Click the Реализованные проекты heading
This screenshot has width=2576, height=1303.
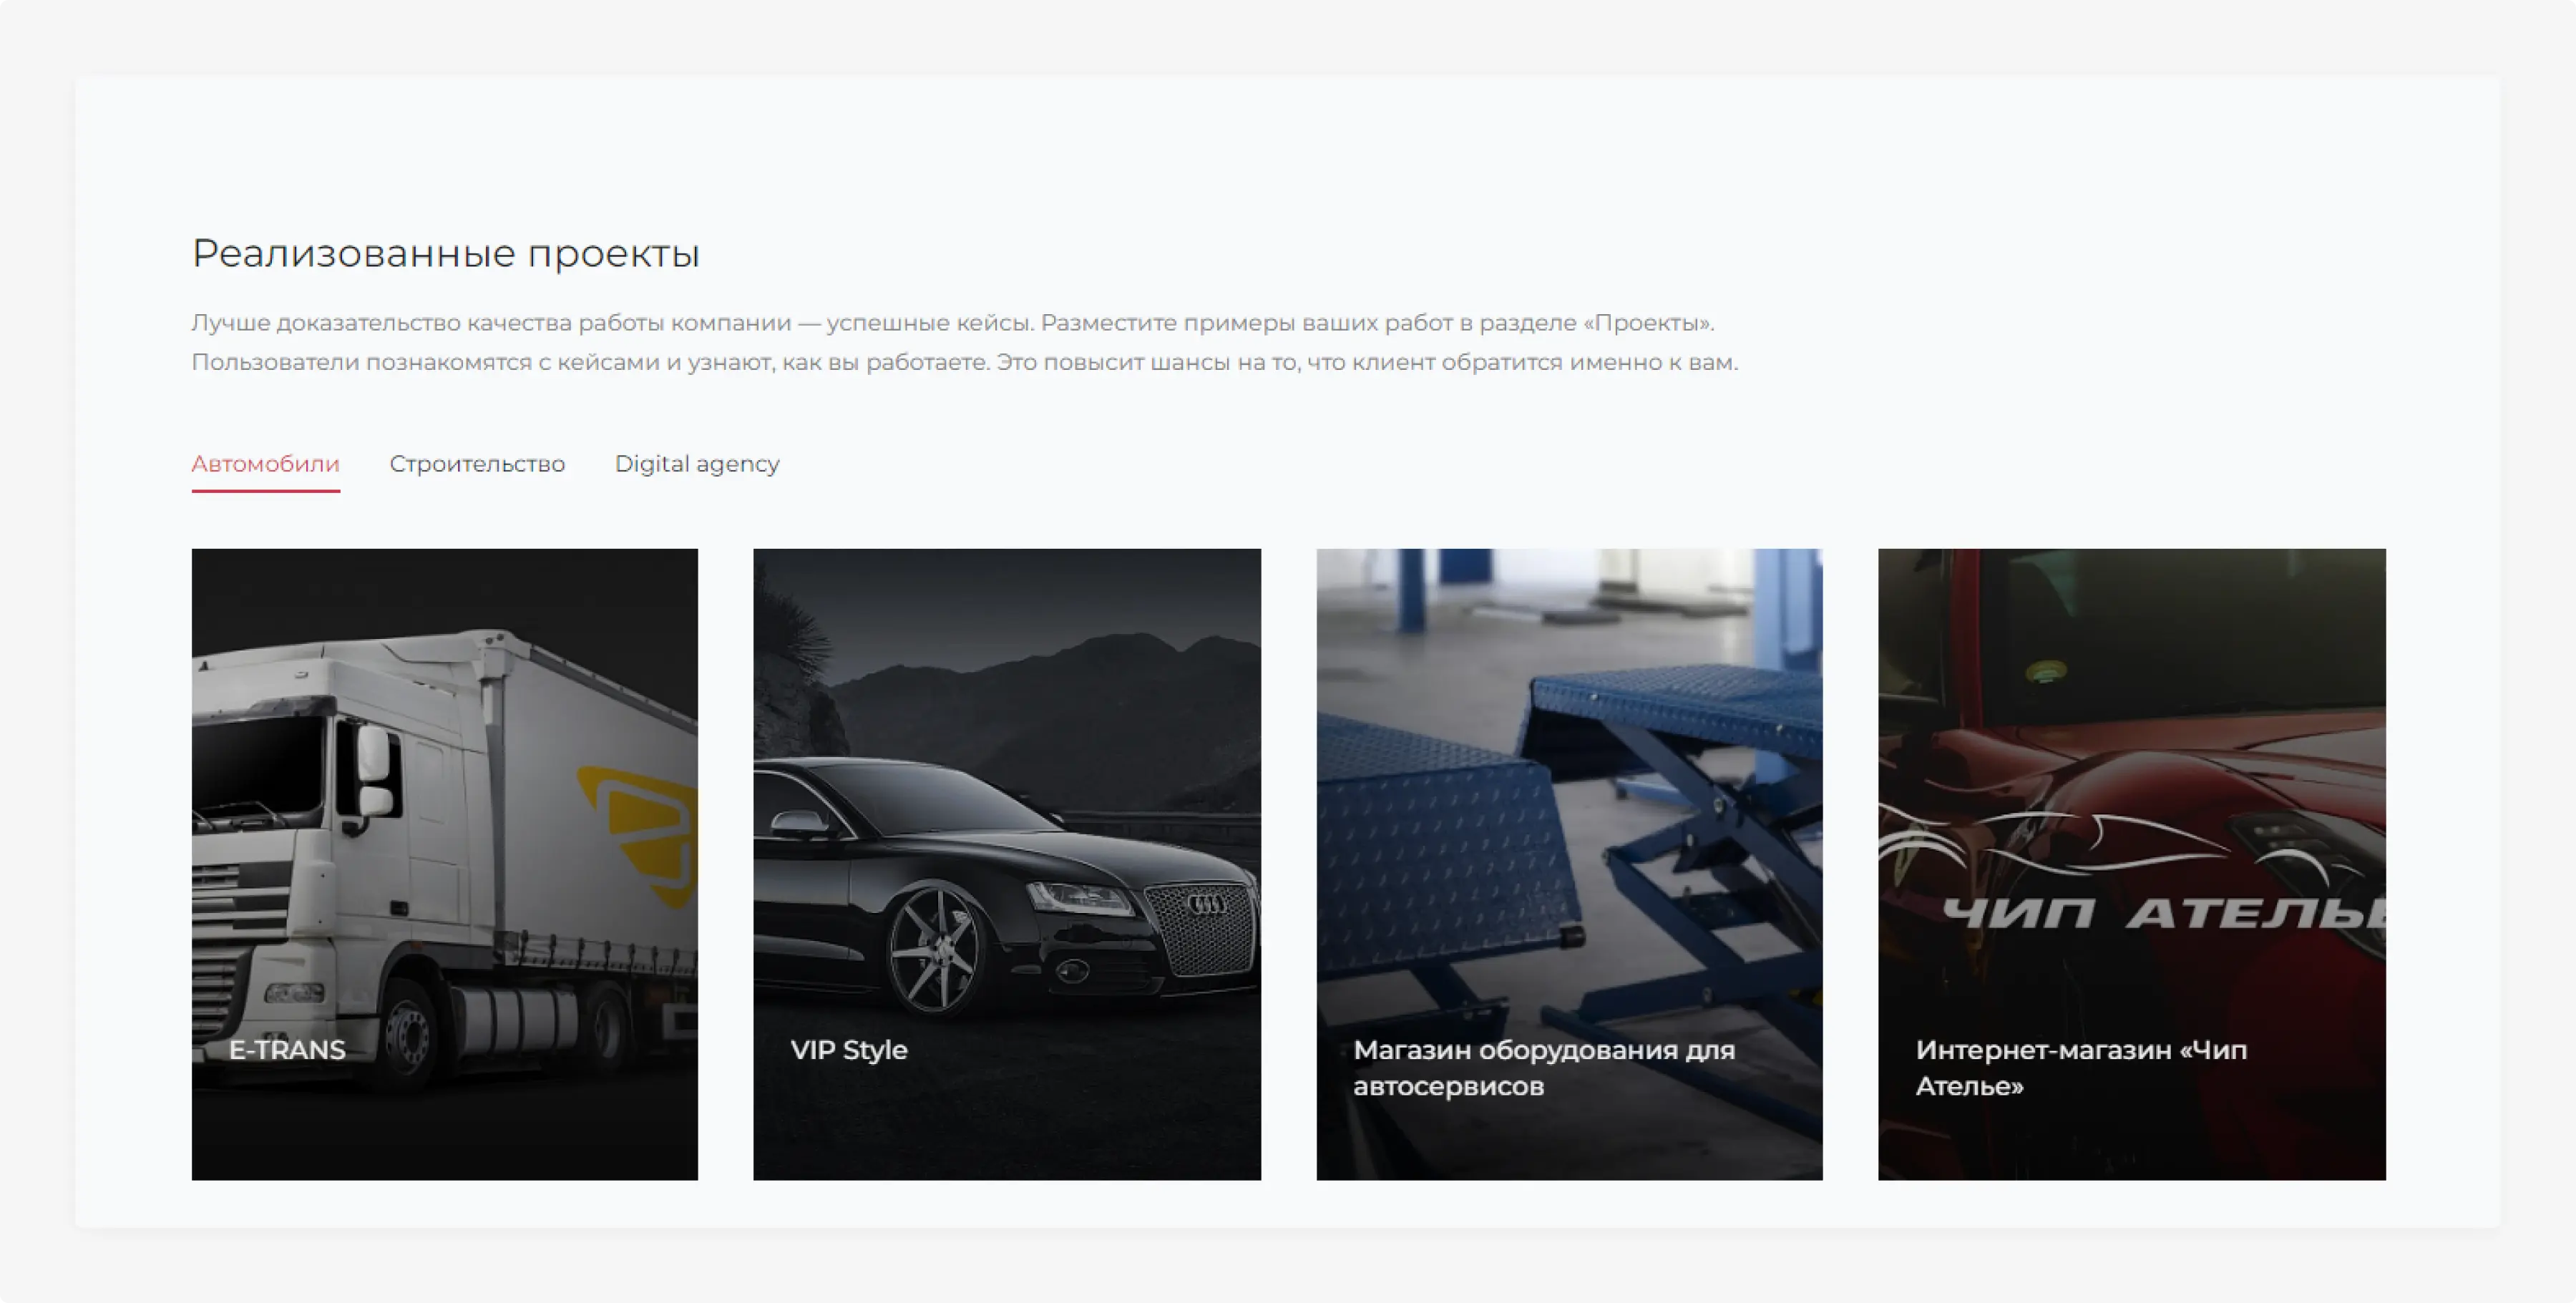tap(445, 253)
